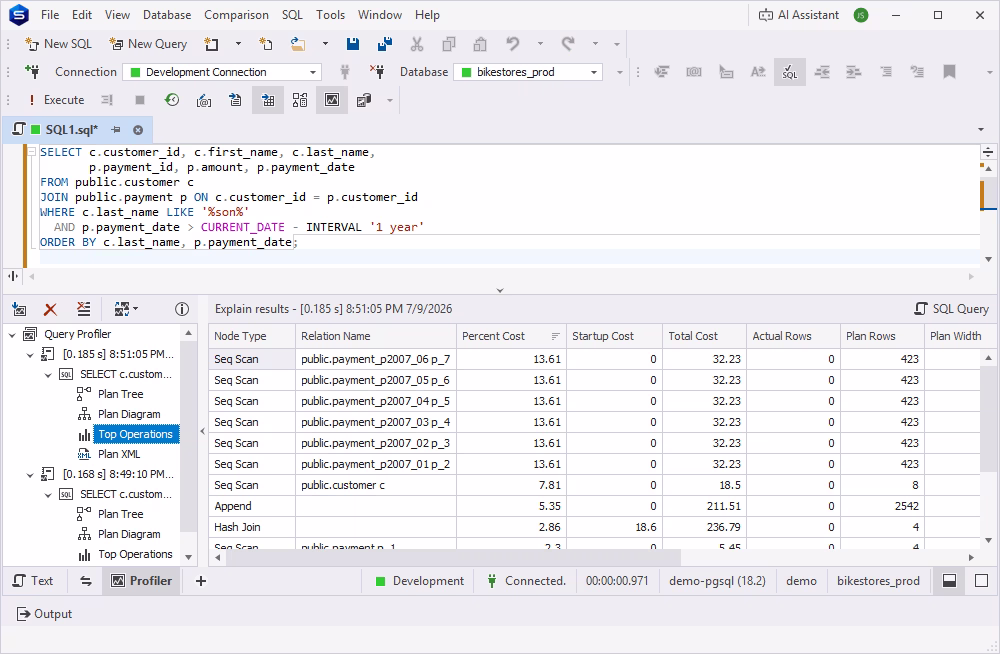The height and width of the screenshot is (654, 1000).
Task: Click the New Connection plug icon
Action: click(32, 71)
